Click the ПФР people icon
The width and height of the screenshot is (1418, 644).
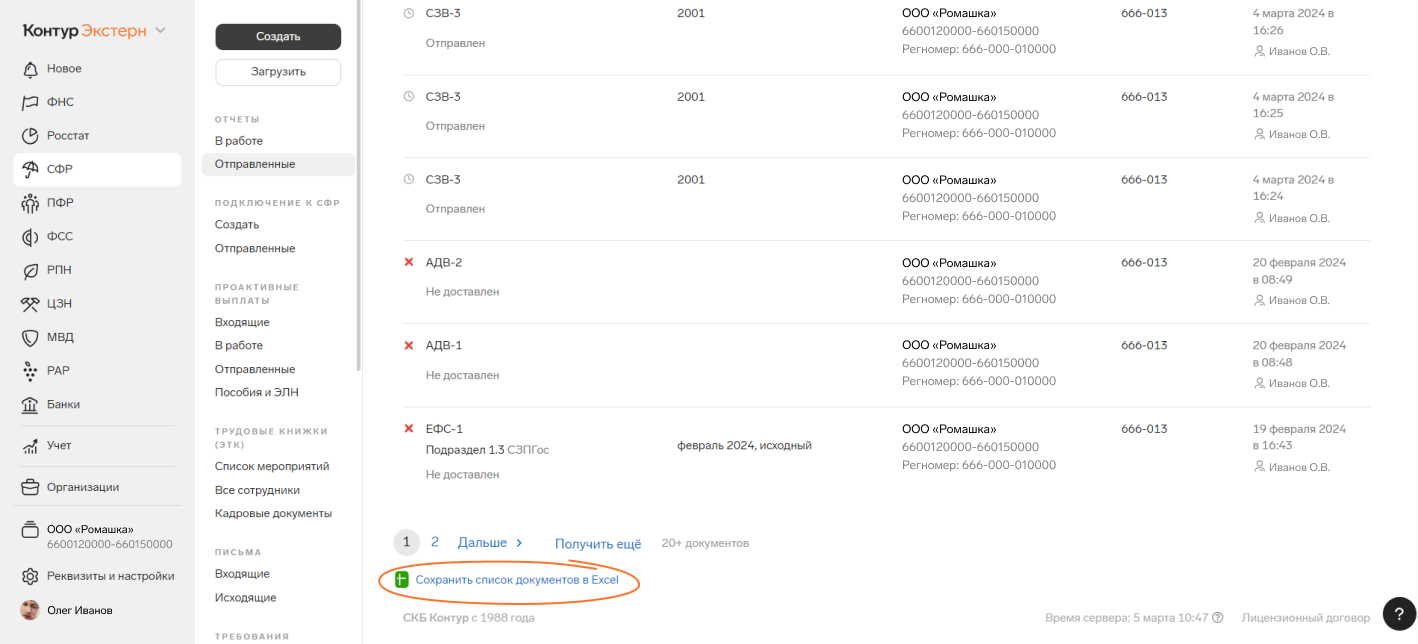pyautogui.click(x=30, y=203)
